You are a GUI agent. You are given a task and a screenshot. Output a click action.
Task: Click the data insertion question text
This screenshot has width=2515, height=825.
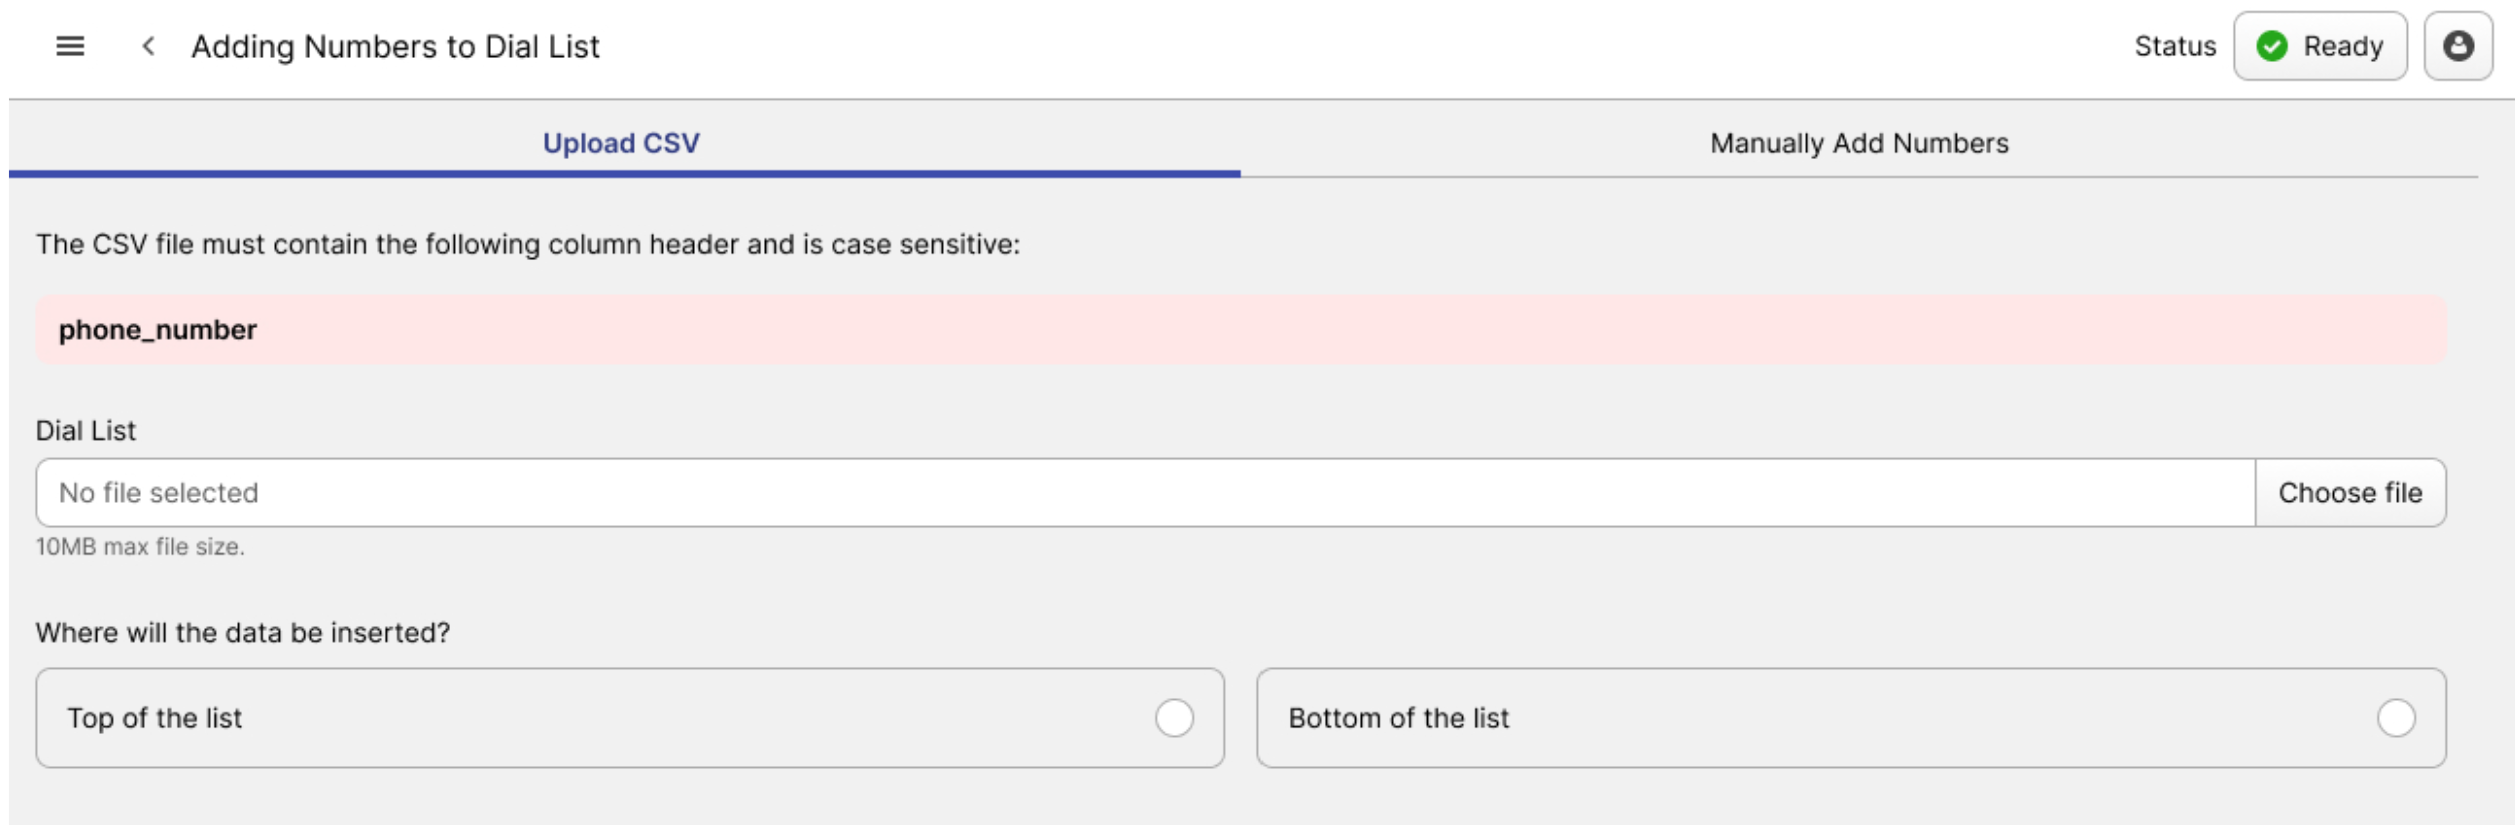coord(243,633)
